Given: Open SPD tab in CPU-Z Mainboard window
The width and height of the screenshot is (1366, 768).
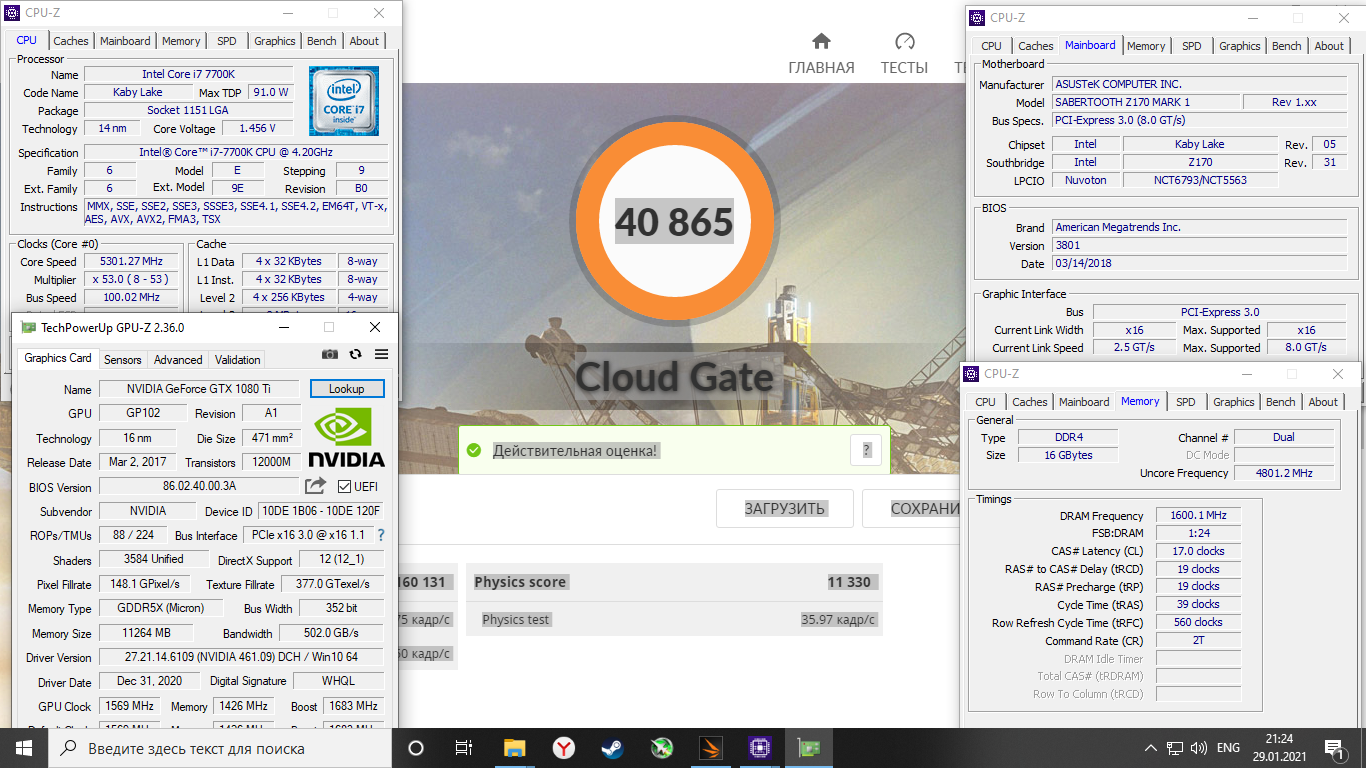Looking at the screenshot, I should click(1192, 46).
